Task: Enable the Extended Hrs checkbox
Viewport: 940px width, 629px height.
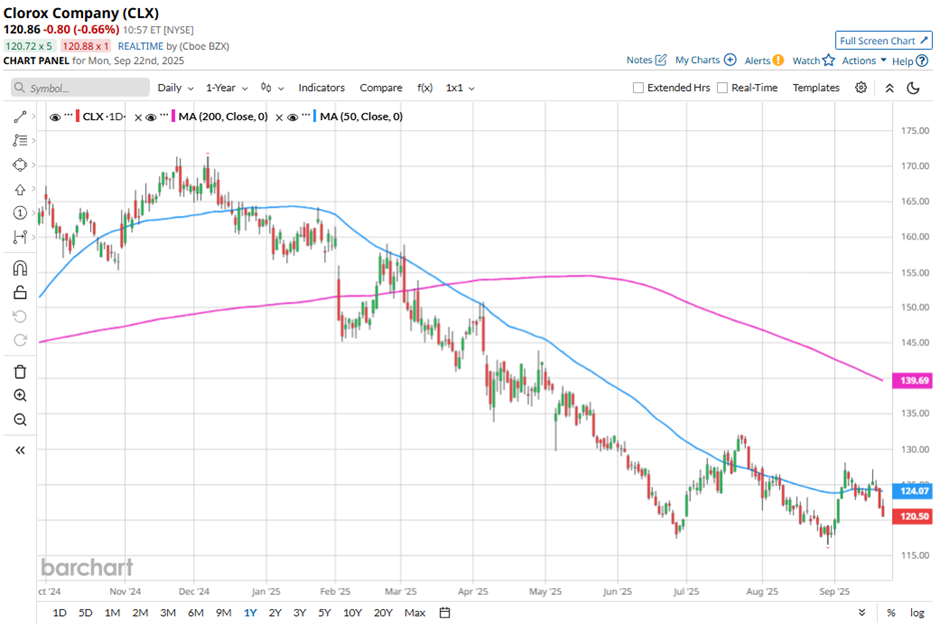Action: click(x=639, y=88)
